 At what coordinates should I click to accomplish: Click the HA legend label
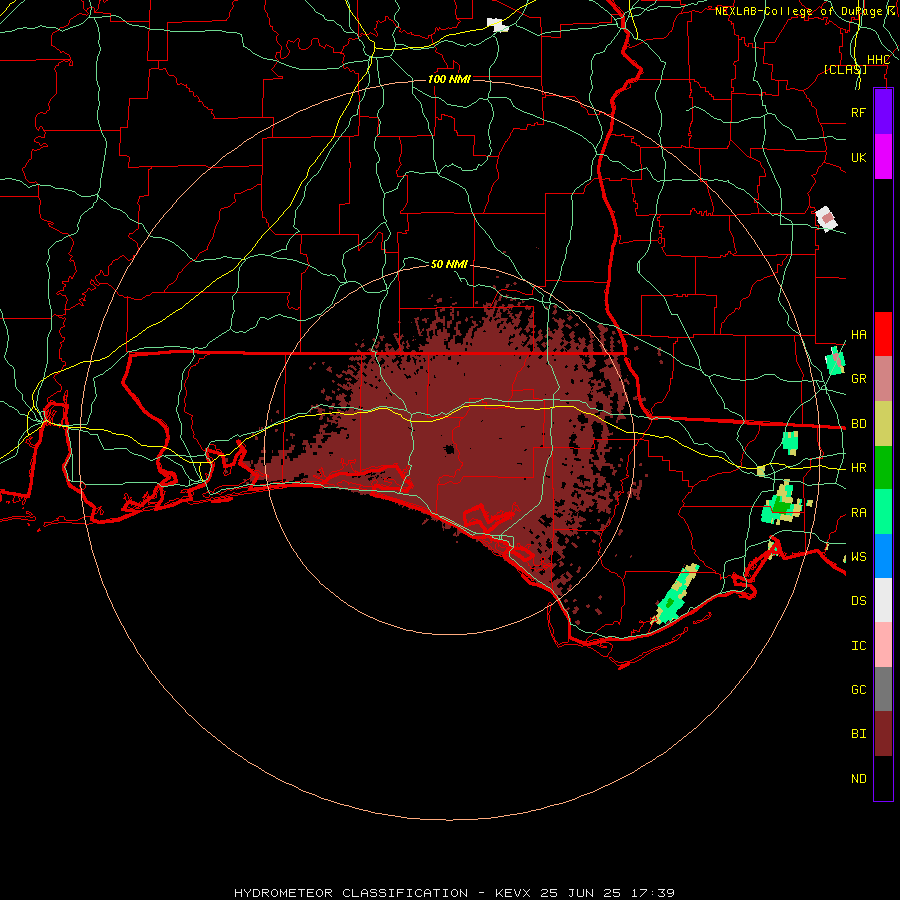(x=858, y=335)
